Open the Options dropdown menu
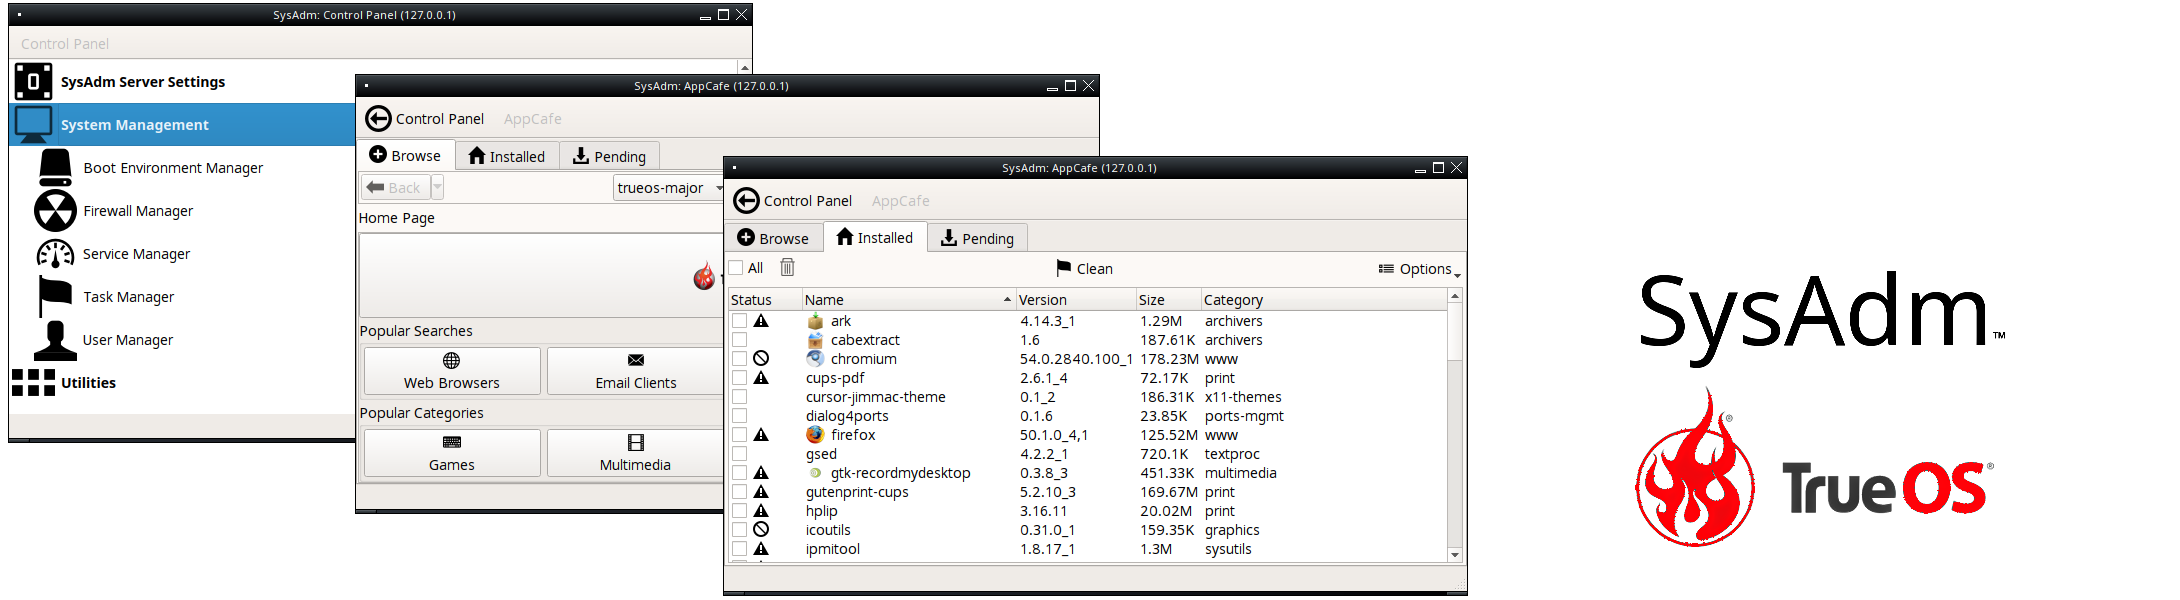 (1419, 269)
